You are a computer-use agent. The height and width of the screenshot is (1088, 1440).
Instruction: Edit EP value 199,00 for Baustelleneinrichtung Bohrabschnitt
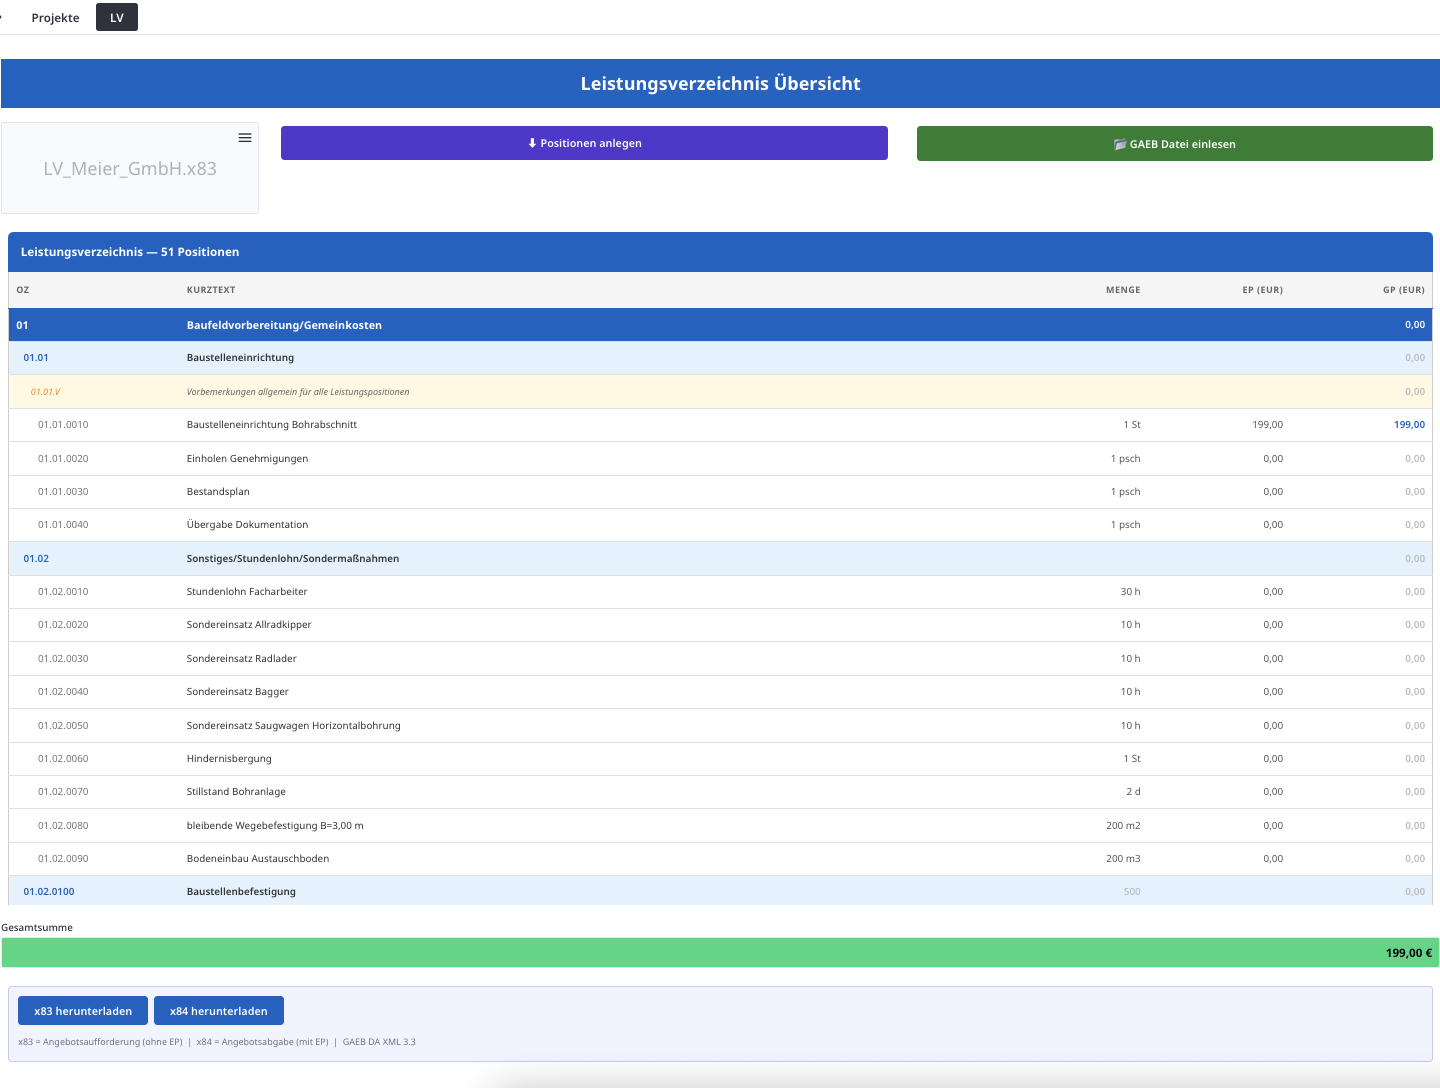[1267, 425]
